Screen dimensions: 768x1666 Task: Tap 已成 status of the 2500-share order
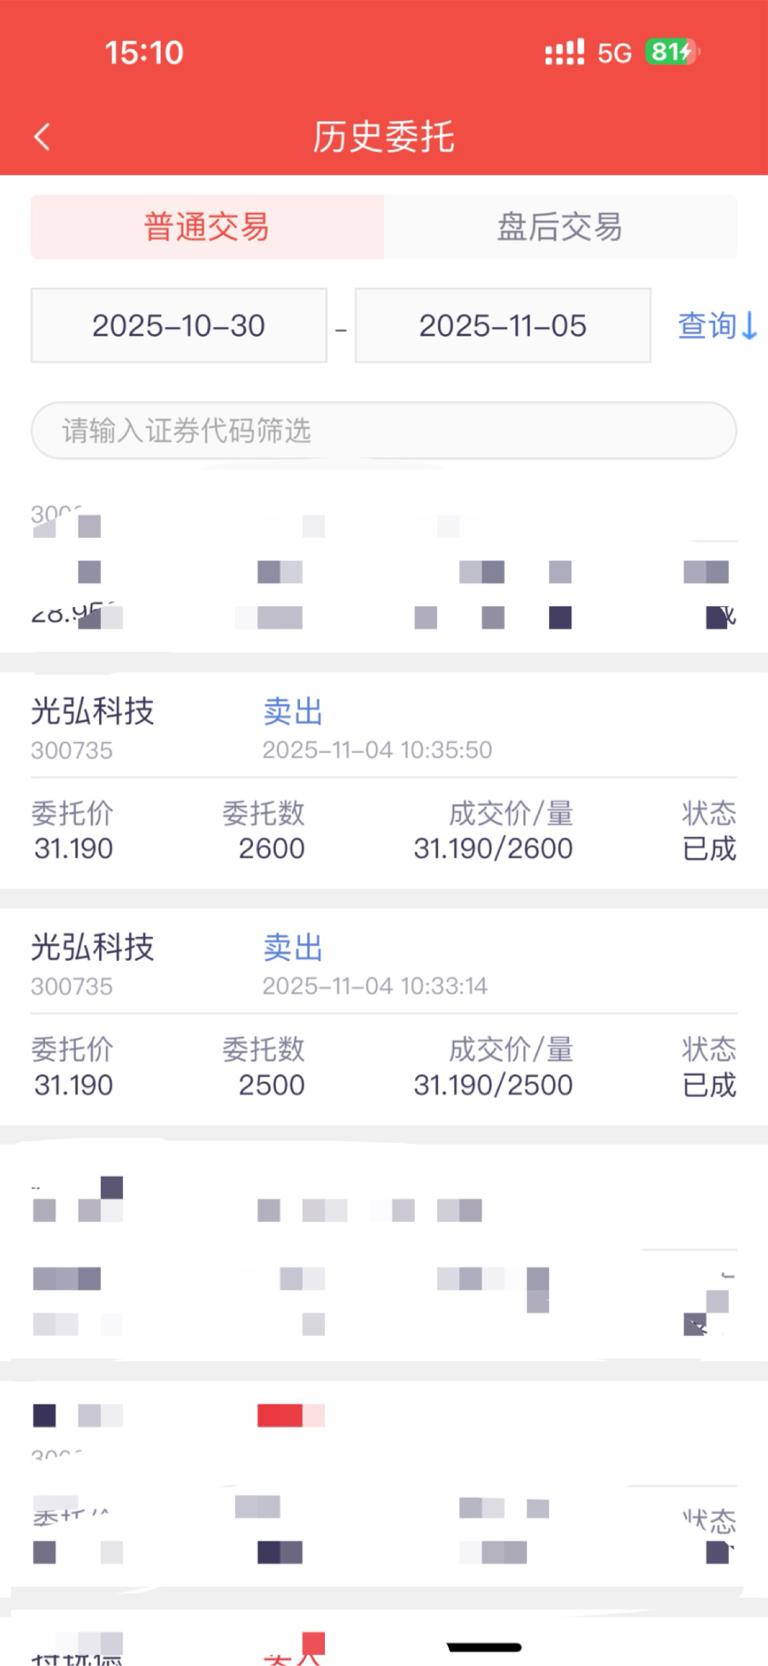709,1085
